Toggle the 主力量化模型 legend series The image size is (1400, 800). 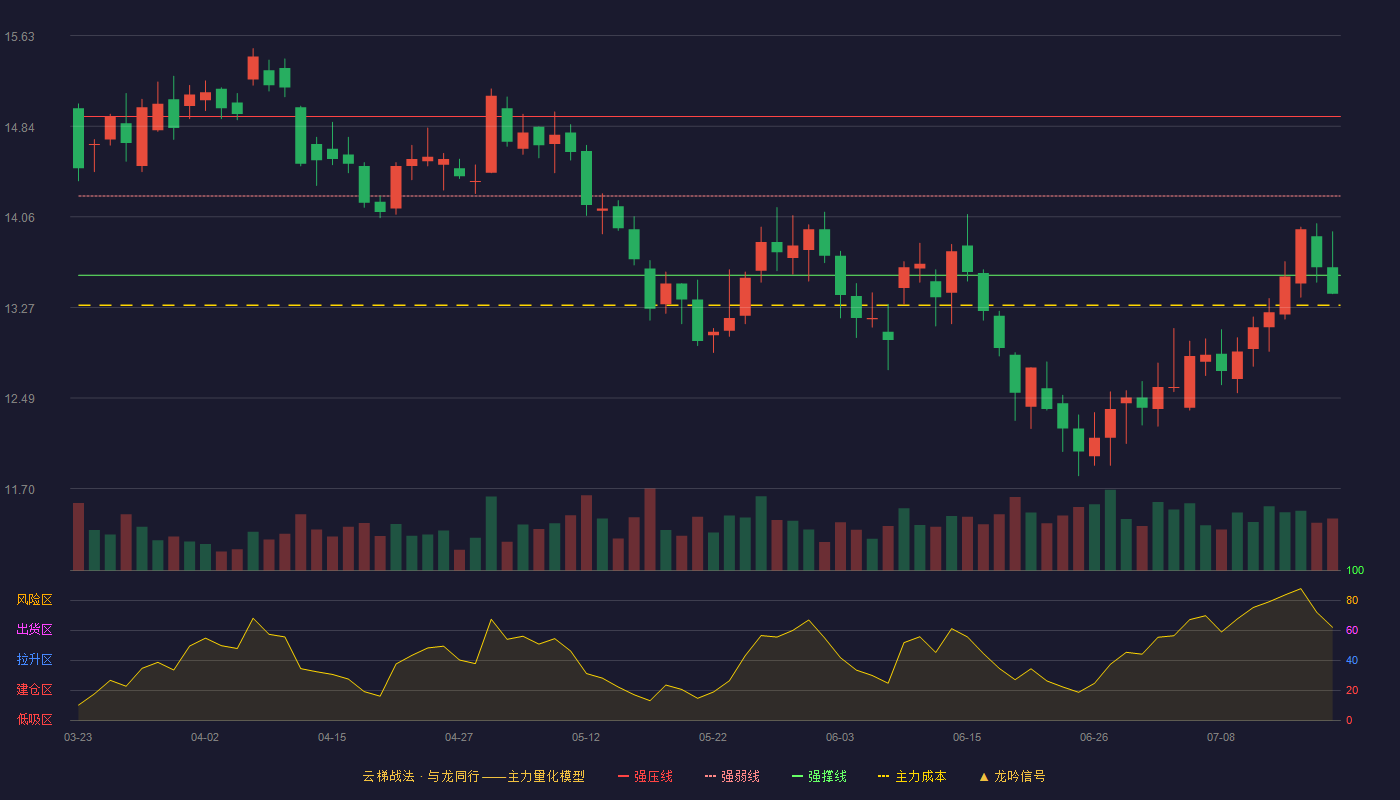[x=474, y=776]
